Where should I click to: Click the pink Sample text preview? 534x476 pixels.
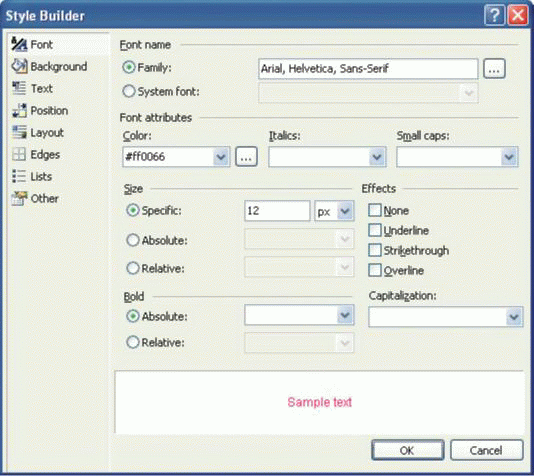pos(319,402)
